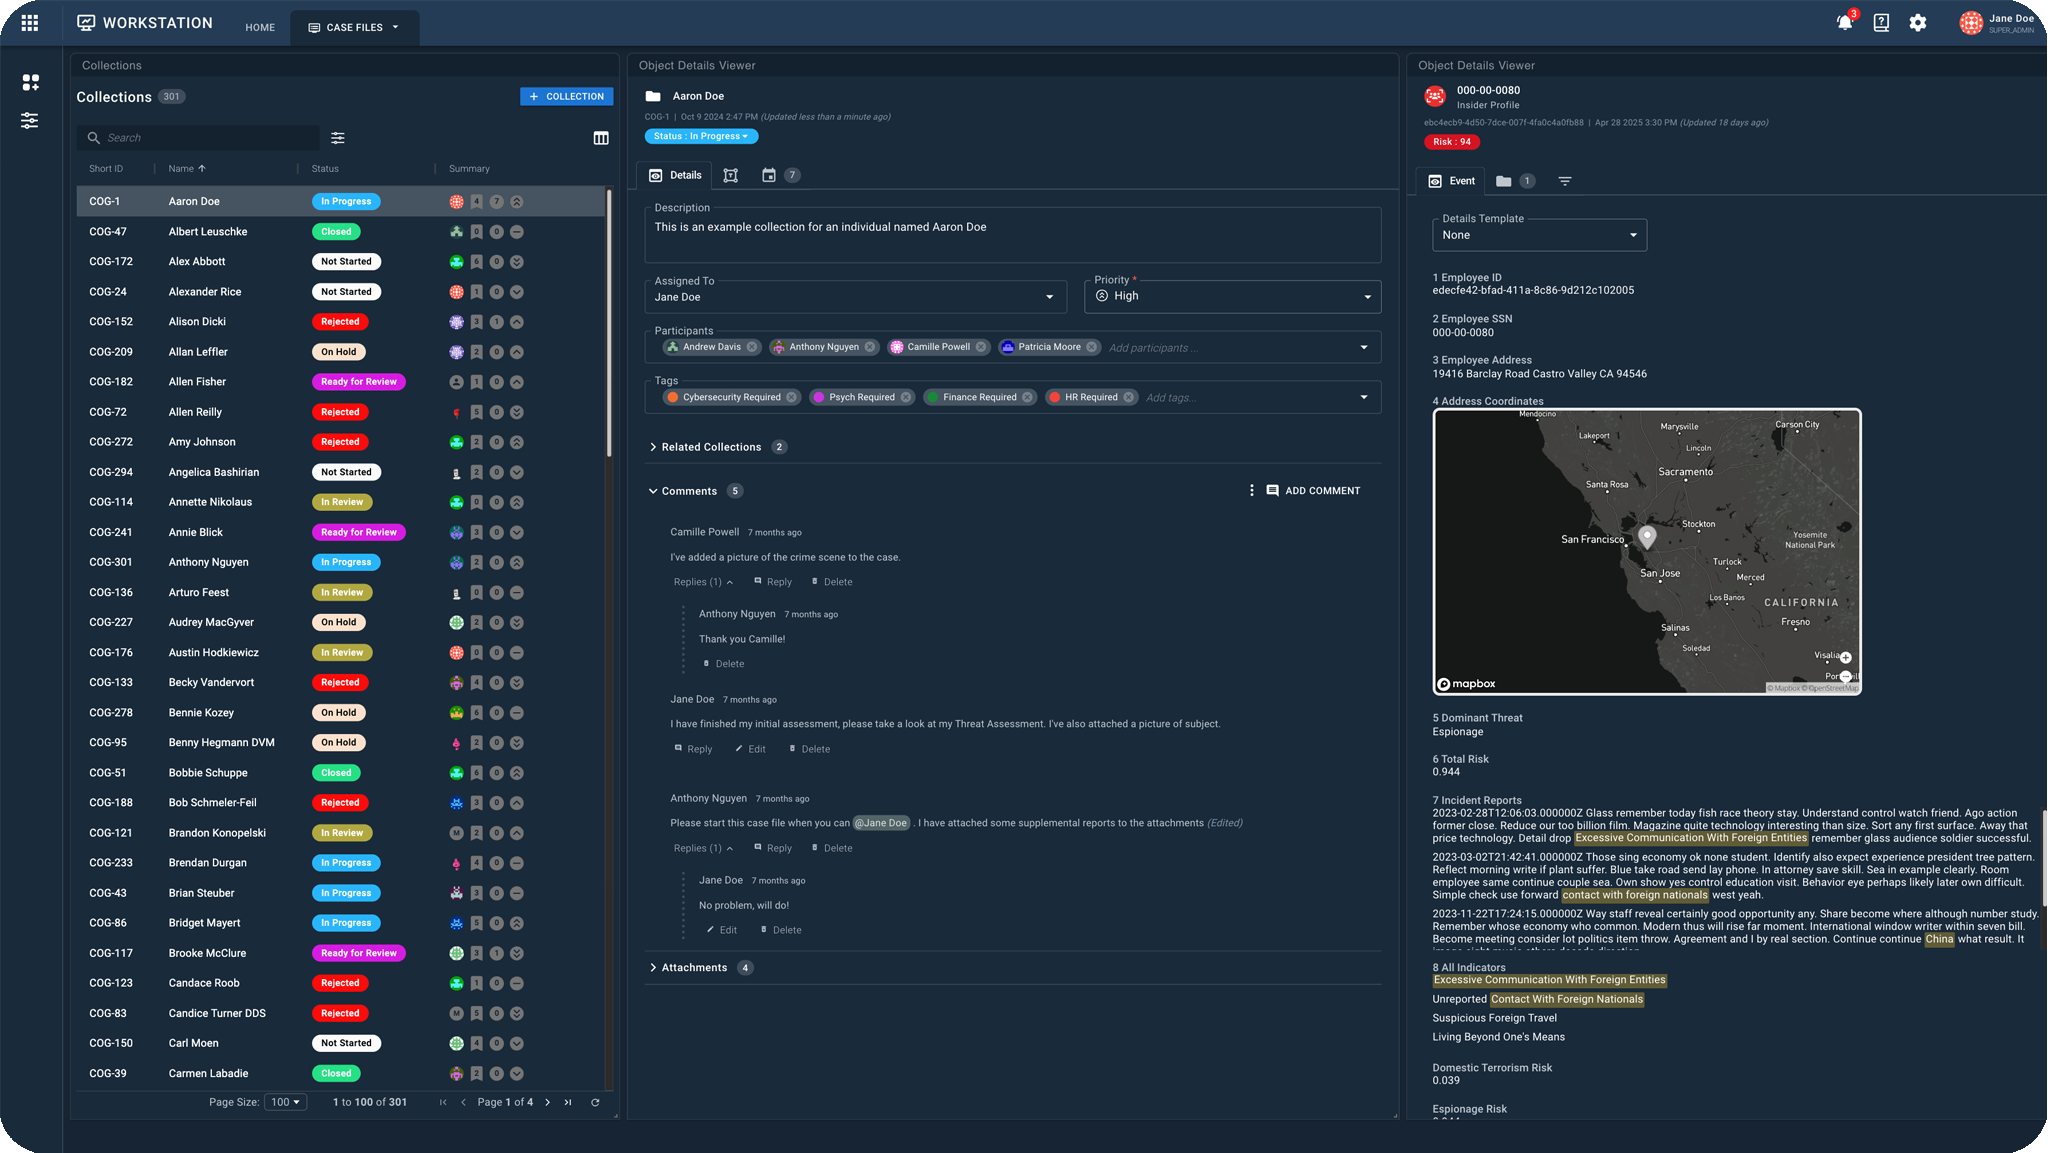Edit Jane Doe's initial assessment comment

750,749
